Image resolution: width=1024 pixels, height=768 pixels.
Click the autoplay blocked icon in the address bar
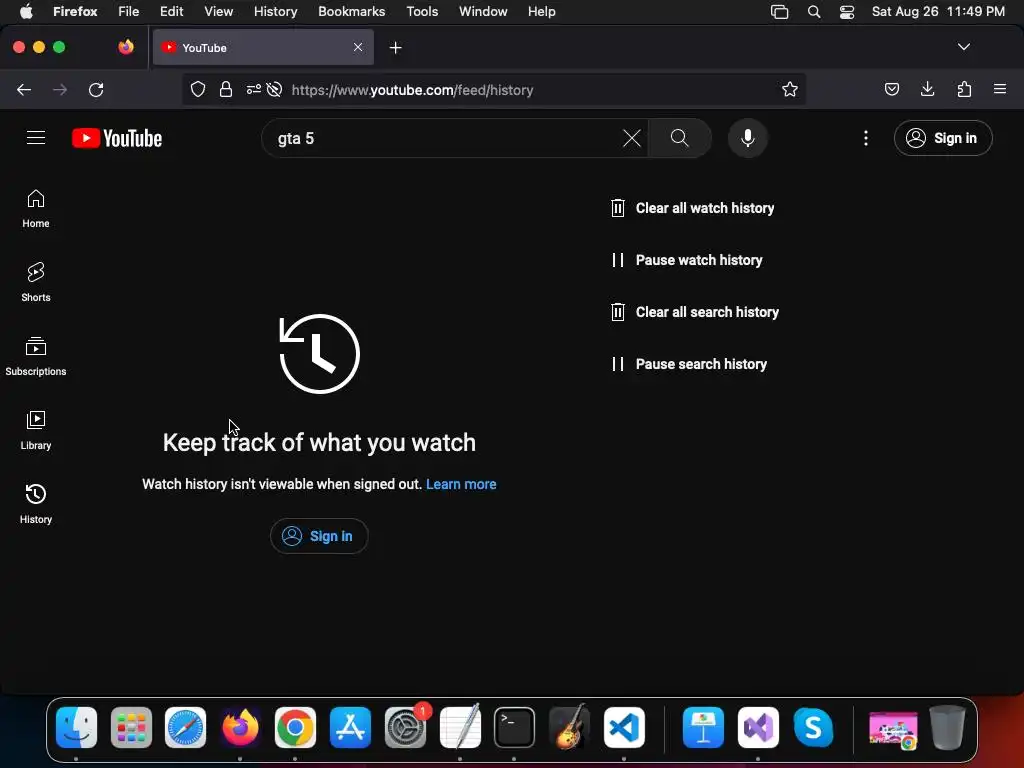click(275, 89)
